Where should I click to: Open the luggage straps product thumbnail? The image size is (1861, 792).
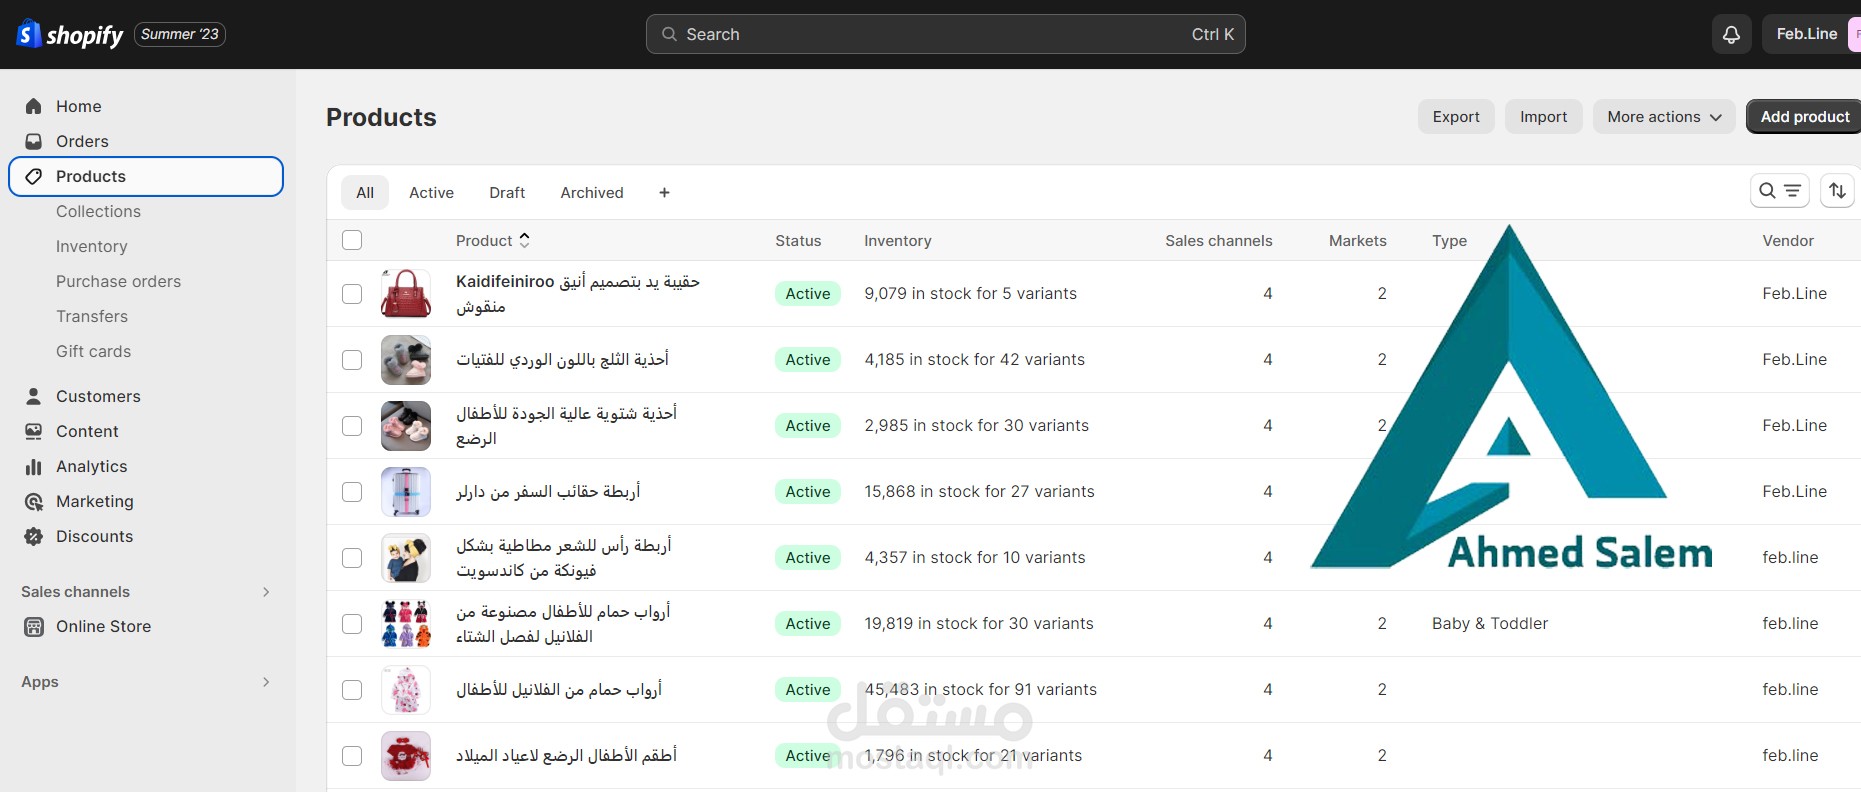click(406, 492)
